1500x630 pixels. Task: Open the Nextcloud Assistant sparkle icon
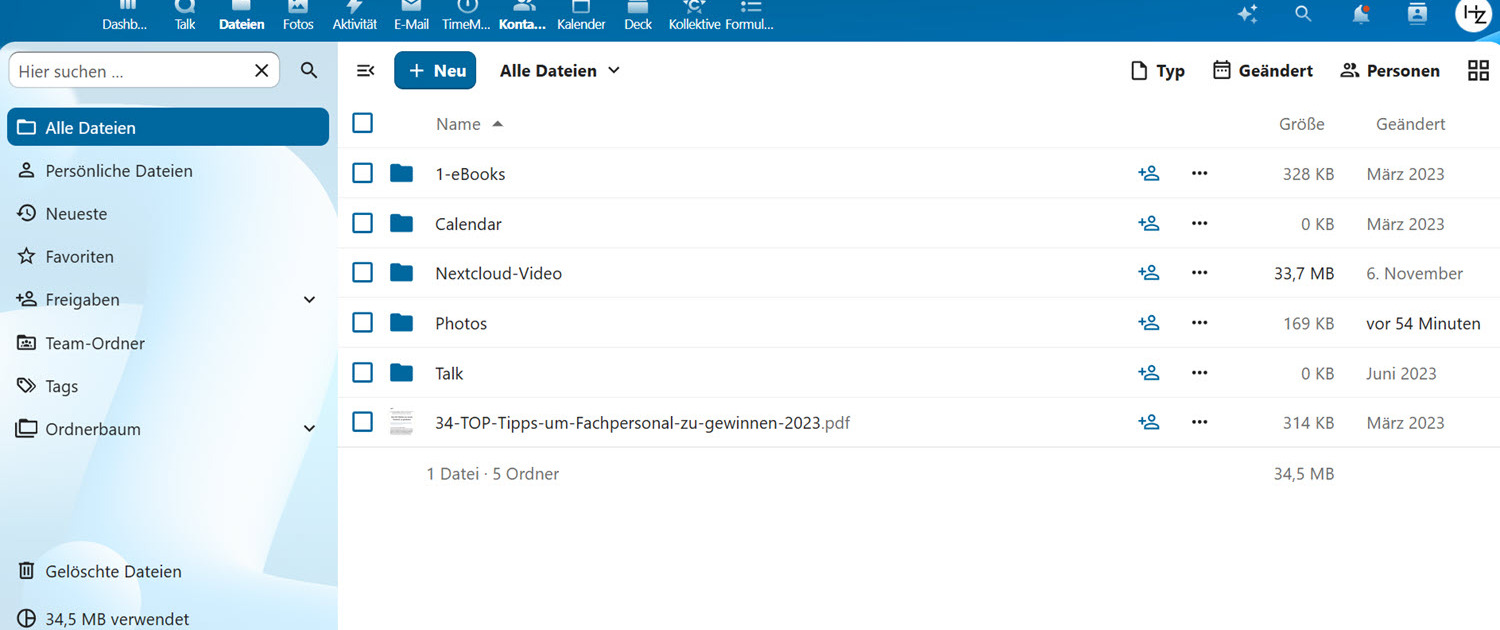point(1247,14)
